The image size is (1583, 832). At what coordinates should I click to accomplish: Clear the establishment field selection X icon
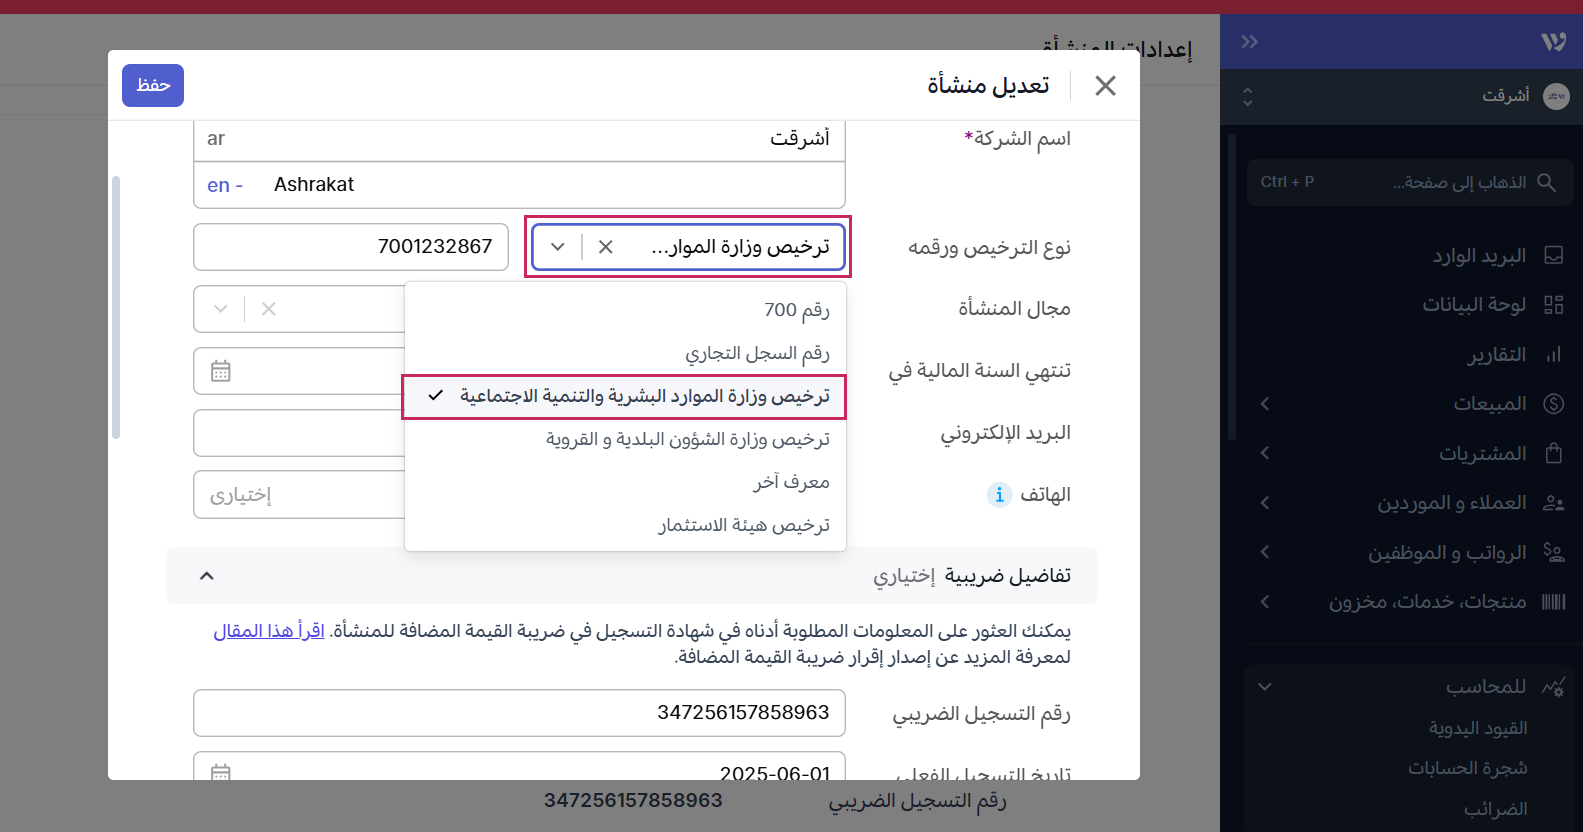point(268,309)
